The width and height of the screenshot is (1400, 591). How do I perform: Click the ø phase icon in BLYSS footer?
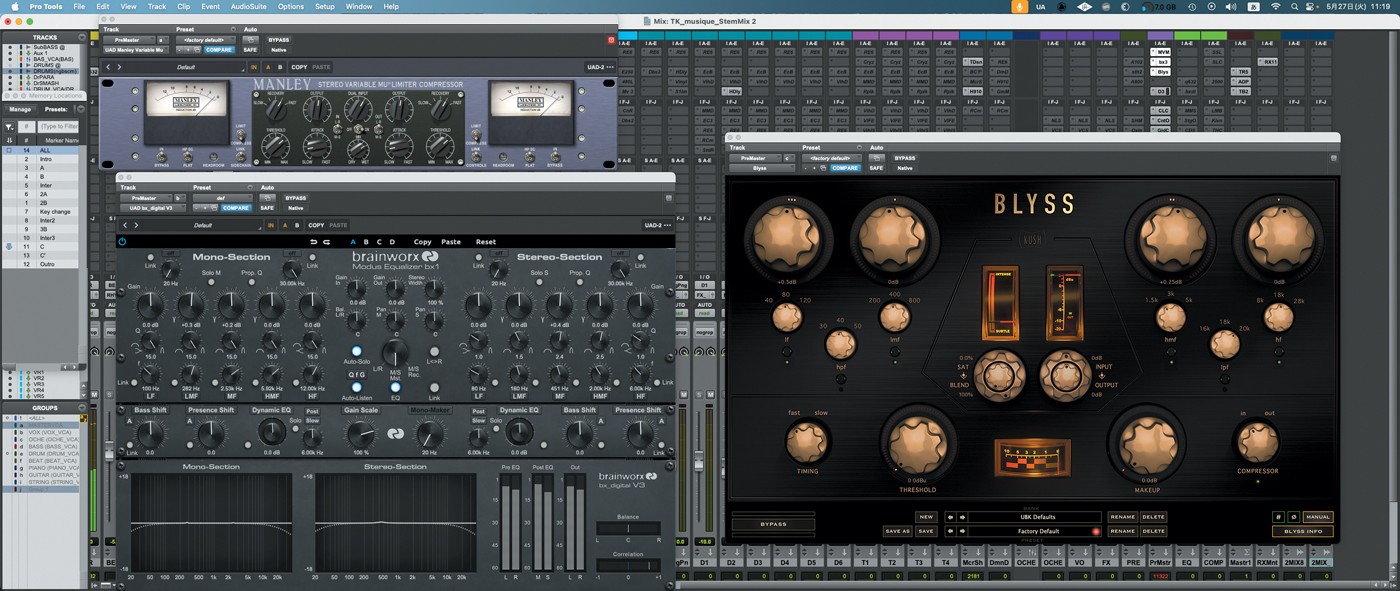coord(1293,517)
